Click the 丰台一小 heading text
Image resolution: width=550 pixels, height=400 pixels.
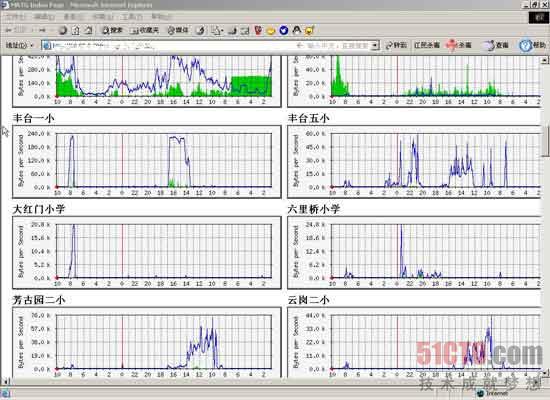click(33, 118)
